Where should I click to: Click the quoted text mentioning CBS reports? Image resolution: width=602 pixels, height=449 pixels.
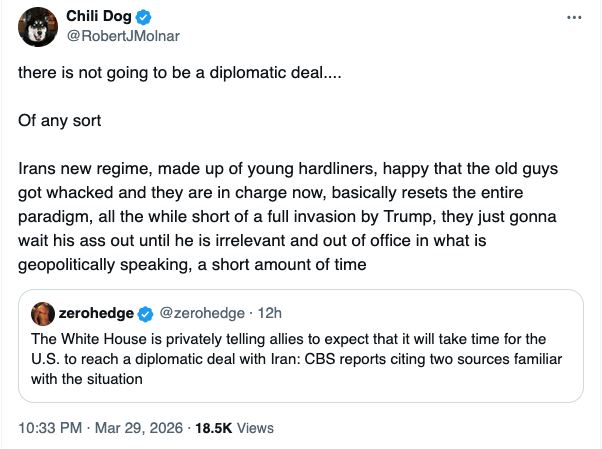point(300,358)
